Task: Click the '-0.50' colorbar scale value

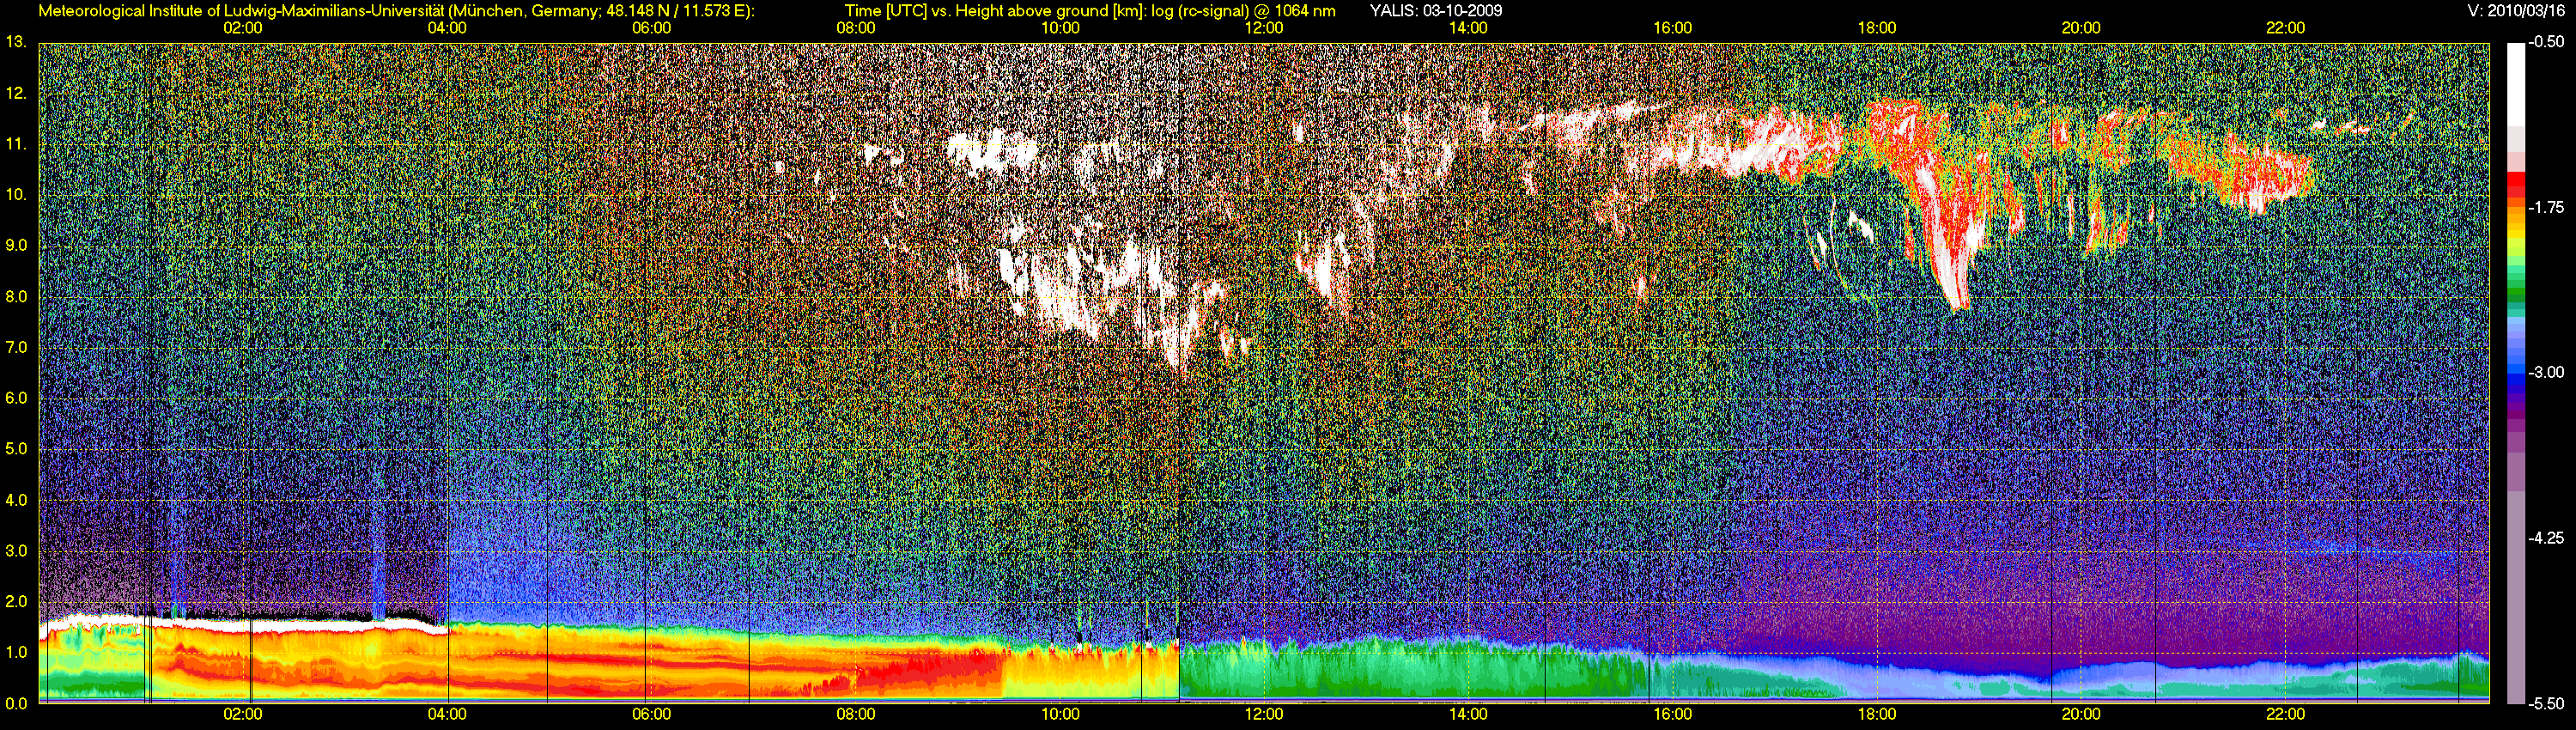Action: pyautogui.click(x=2546, y=42)
